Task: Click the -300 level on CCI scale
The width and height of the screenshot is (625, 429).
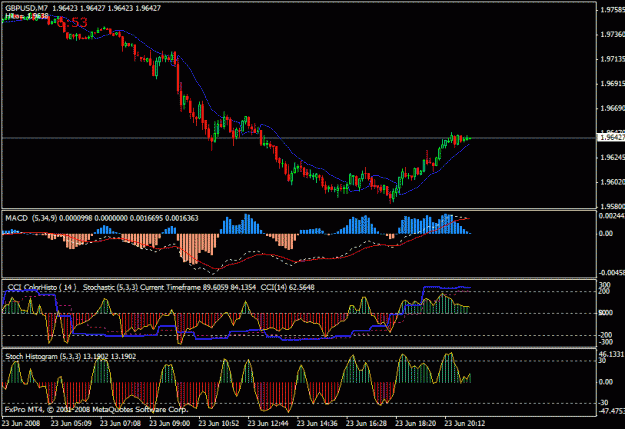Action: coord(605,342)
